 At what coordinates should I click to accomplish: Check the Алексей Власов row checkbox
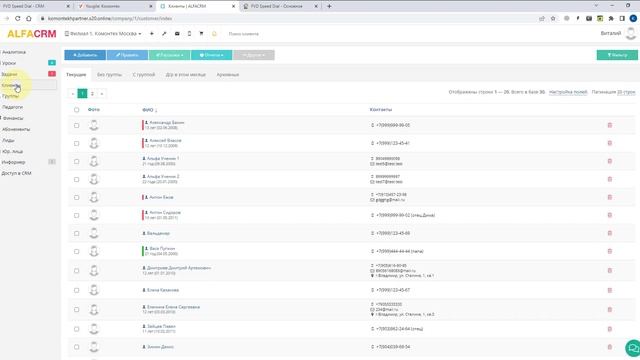point(76,143)
